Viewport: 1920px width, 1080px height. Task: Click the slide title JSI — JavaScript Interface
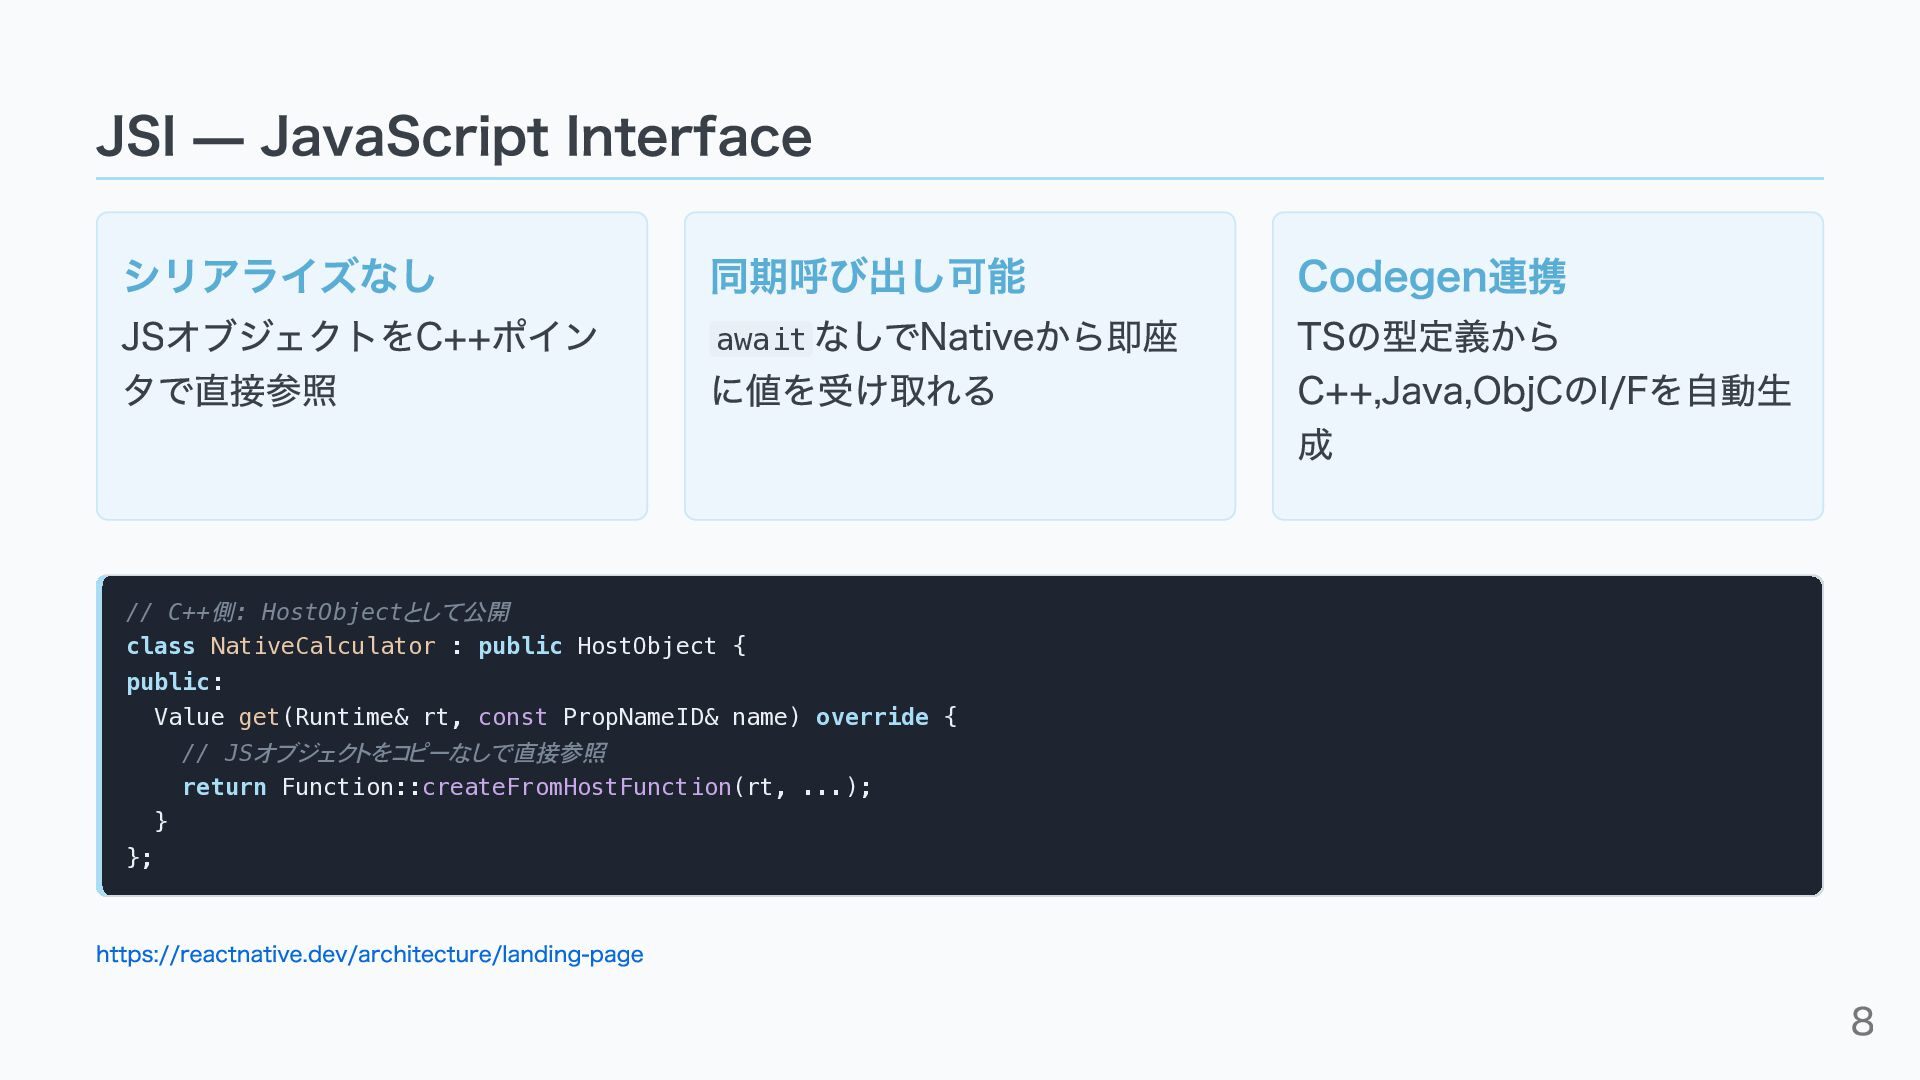(x=453, y=137)
